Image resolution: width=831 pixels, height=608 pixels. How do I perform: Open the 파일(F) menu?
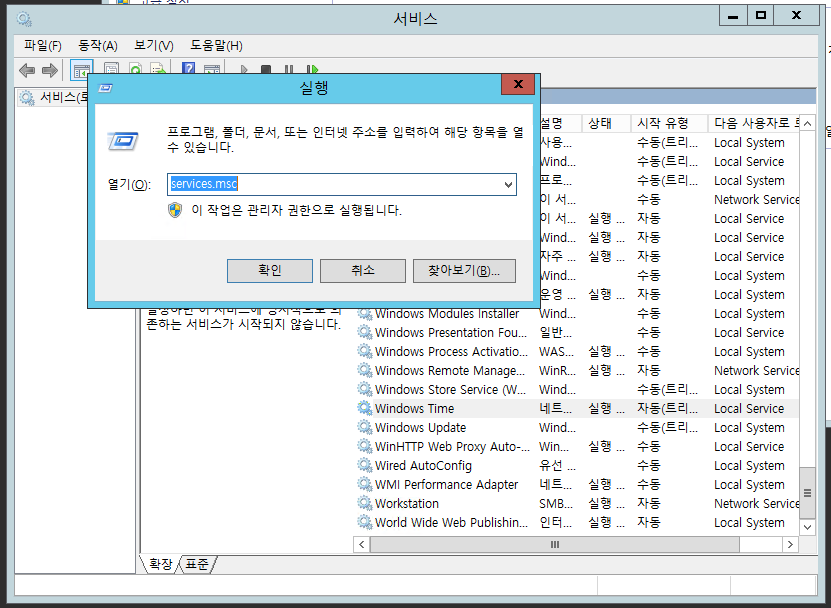42,46
